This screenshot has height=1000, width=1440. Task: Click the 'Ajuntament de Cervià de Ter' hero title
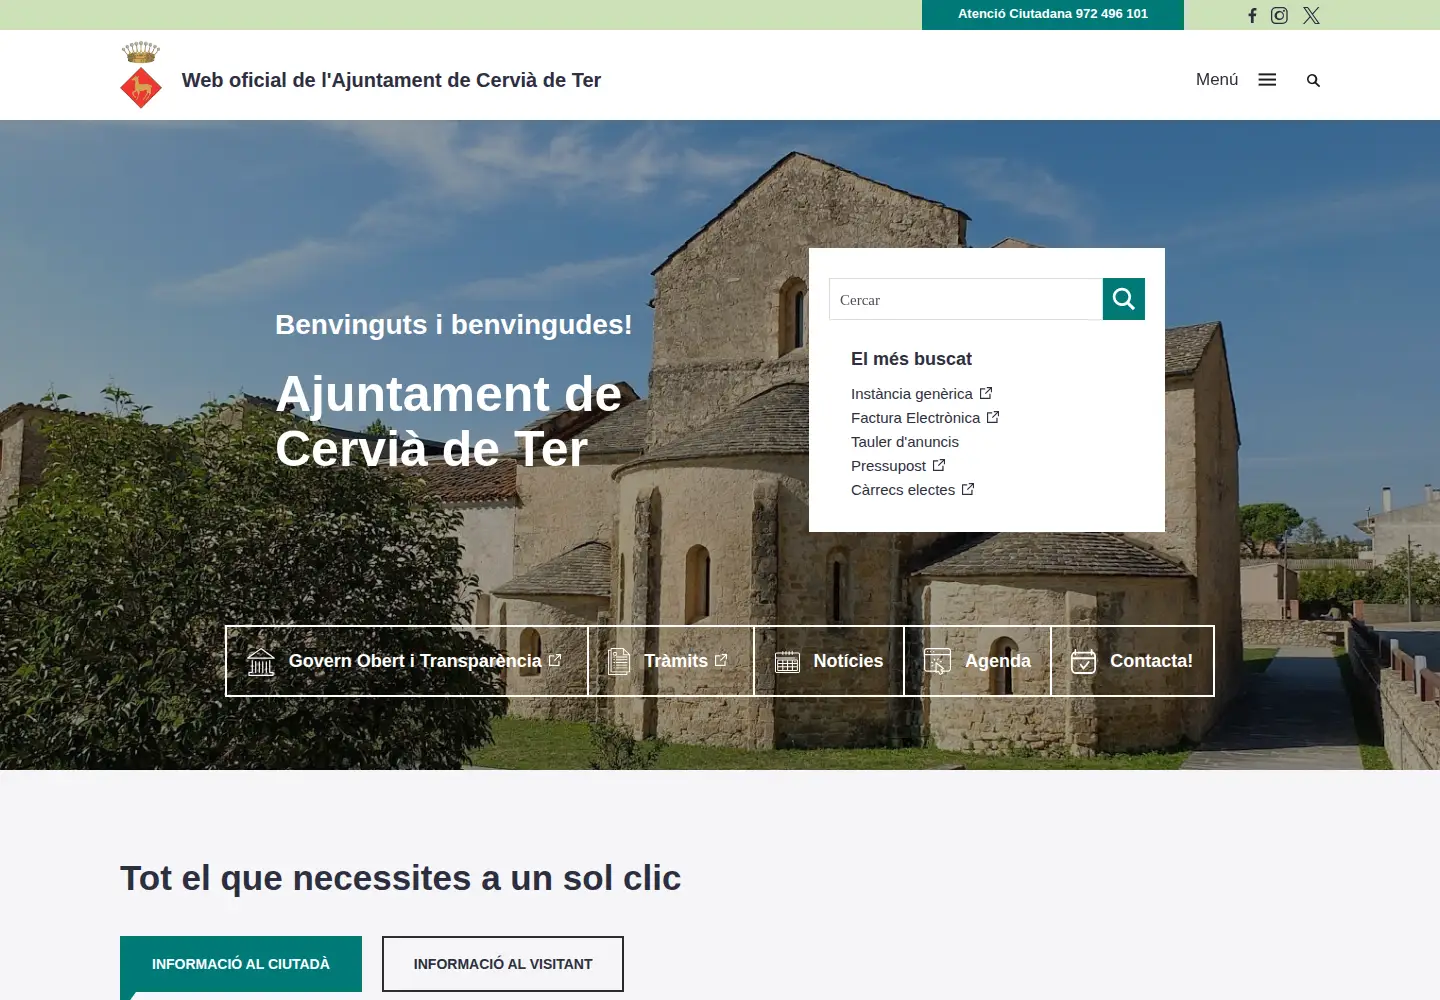point(449,421)
